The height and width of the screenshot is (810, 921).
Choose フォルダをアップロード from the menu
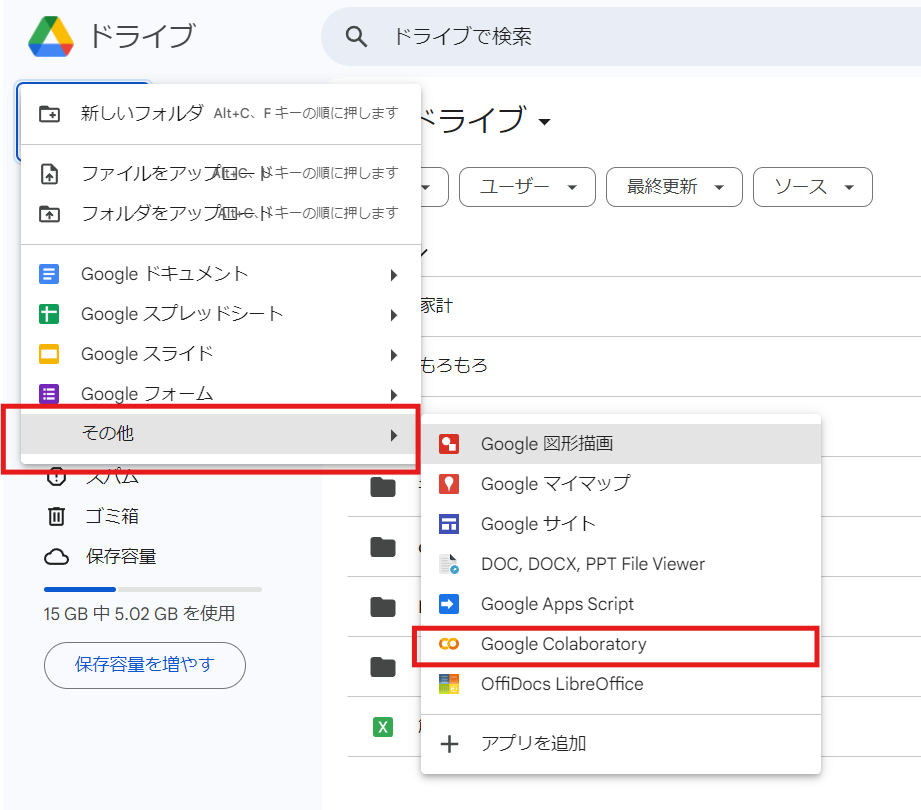(221, 214)
